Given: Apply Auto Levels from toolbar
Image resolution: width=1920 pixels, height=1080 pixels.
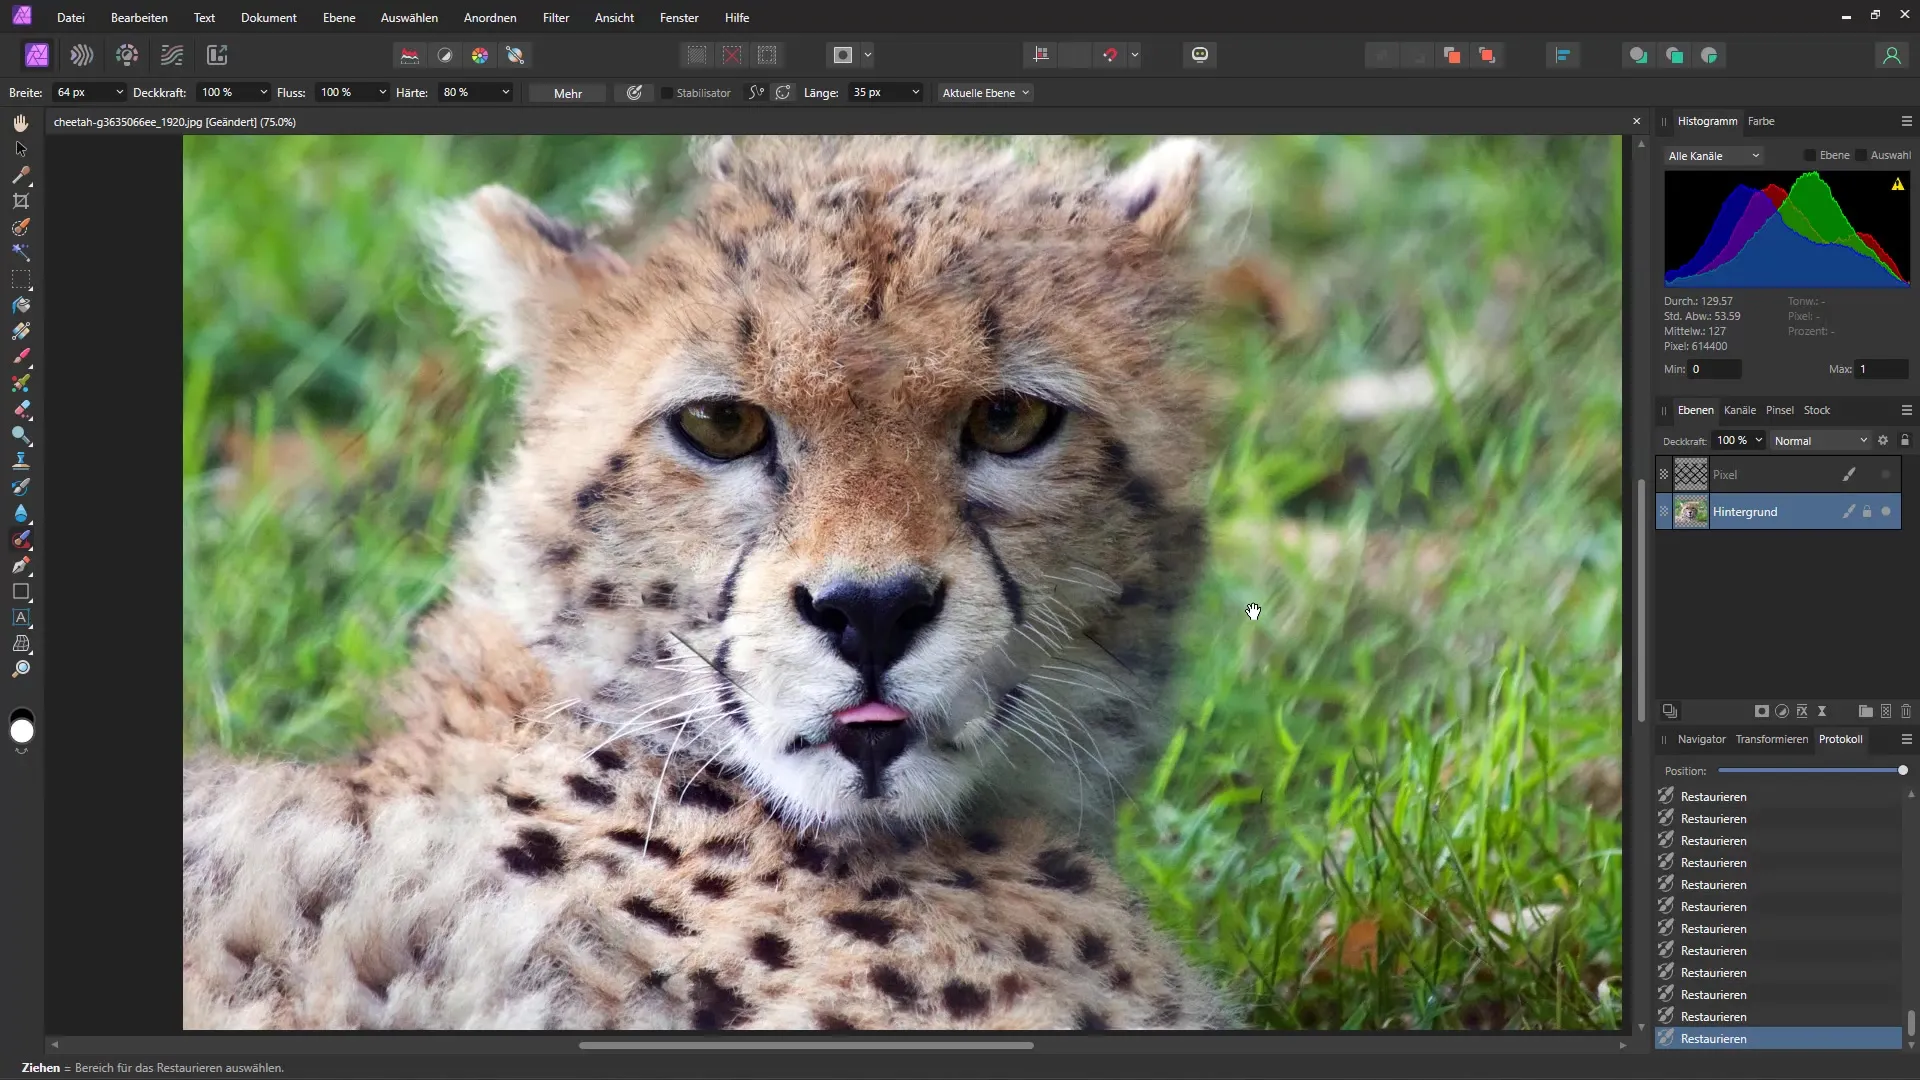Looking at the screenshot, I should (x=410, y=55).
